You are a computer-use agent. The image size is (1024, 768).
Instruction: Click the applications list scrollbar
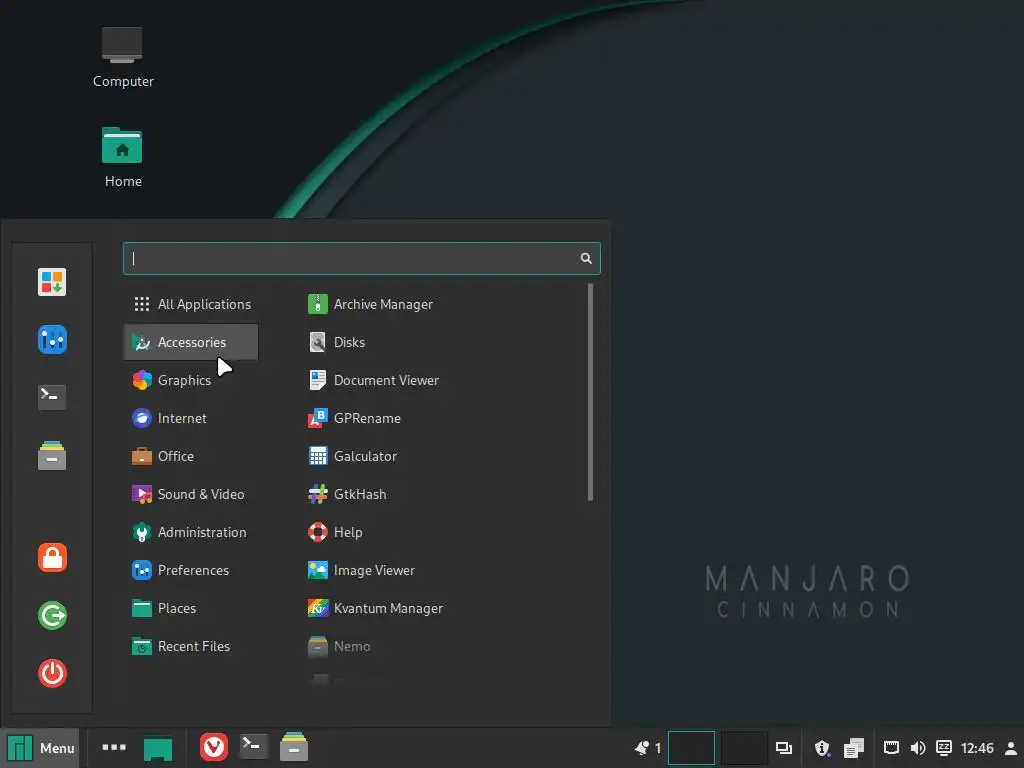click(590, 392)
